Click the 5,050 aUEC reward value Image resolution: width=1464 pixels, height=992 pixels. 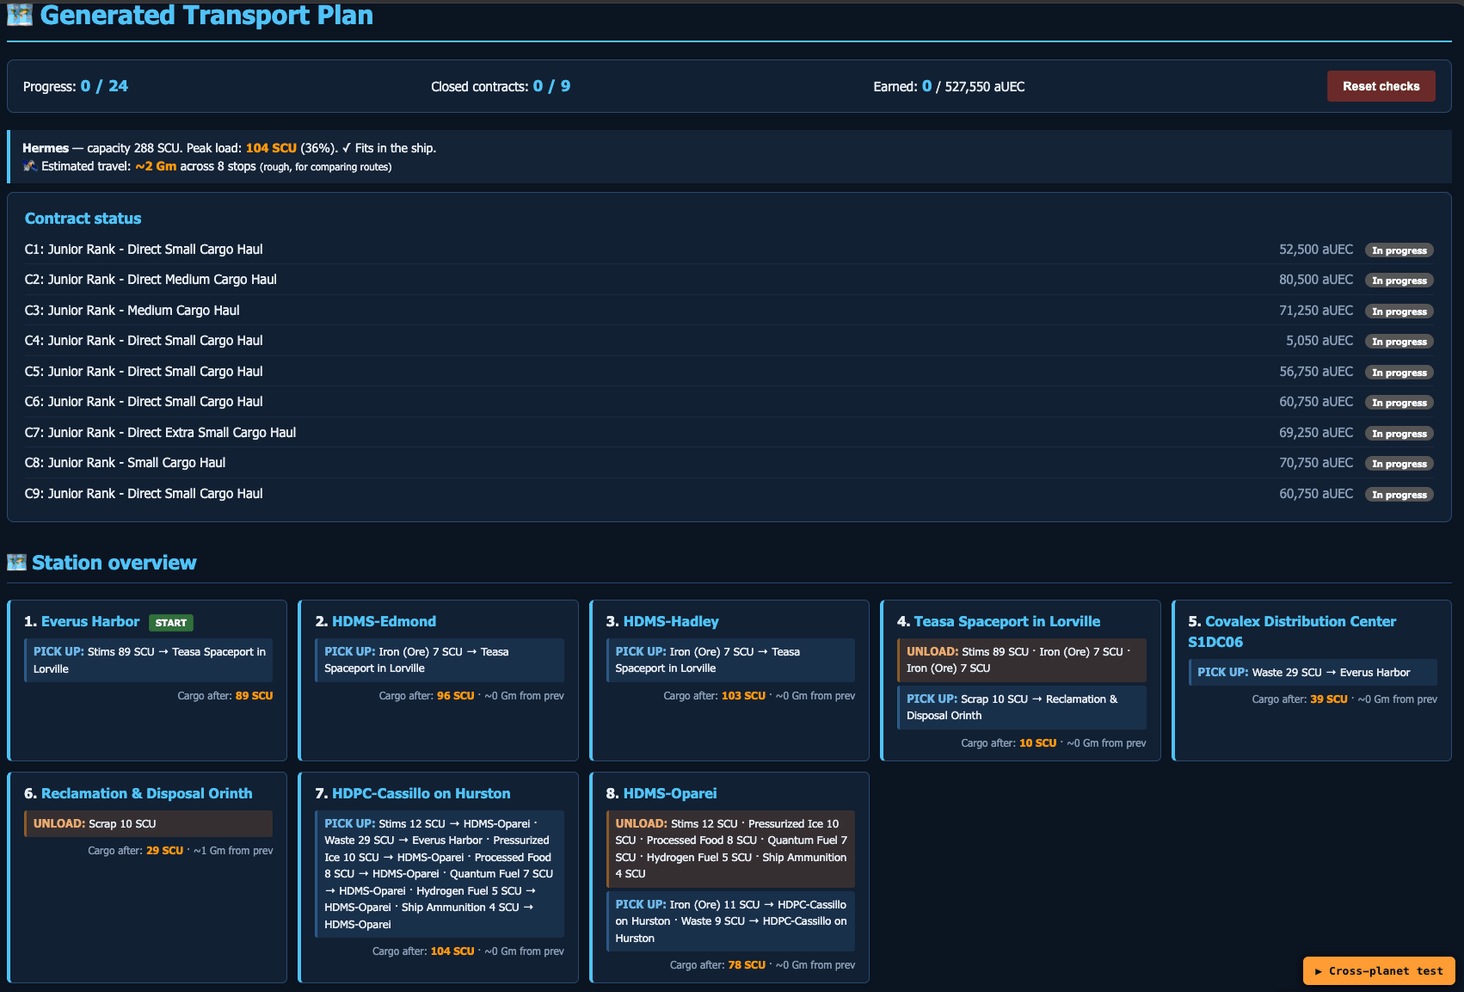[1320, 341]
